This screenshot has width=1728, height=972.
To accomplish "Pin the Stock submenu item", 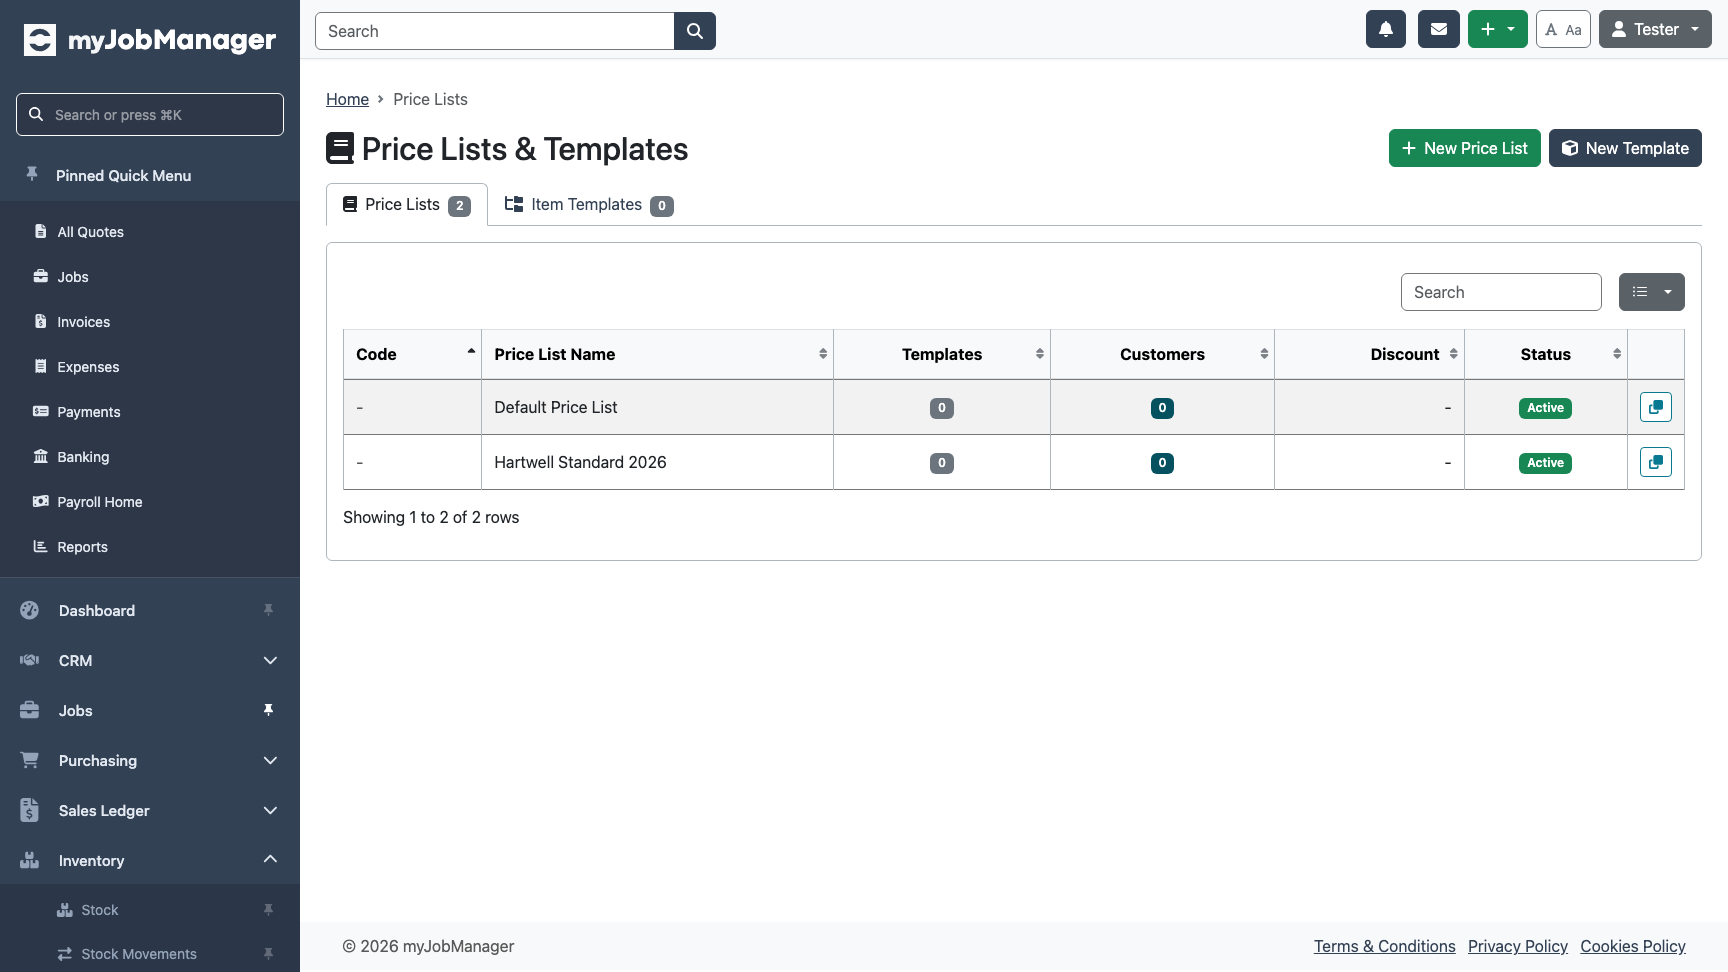I will coord(268,910).
